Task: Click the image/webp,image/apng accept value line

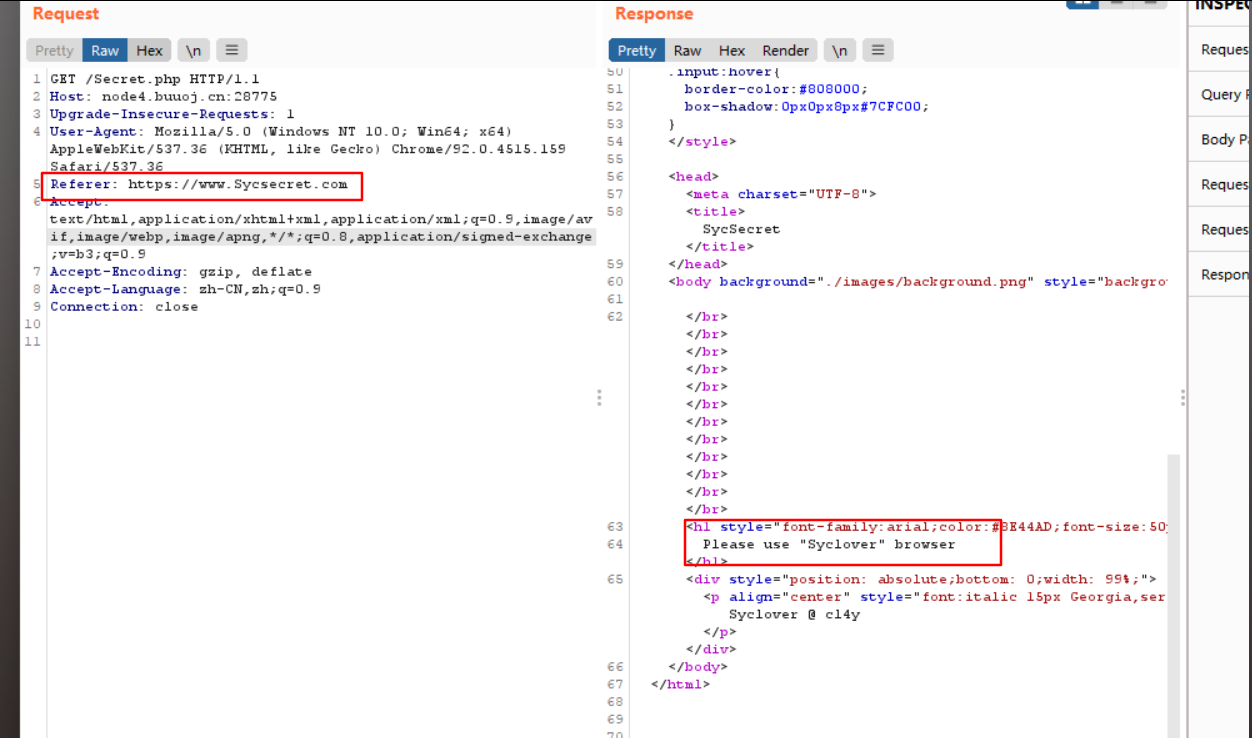Action: click(321, 237)
